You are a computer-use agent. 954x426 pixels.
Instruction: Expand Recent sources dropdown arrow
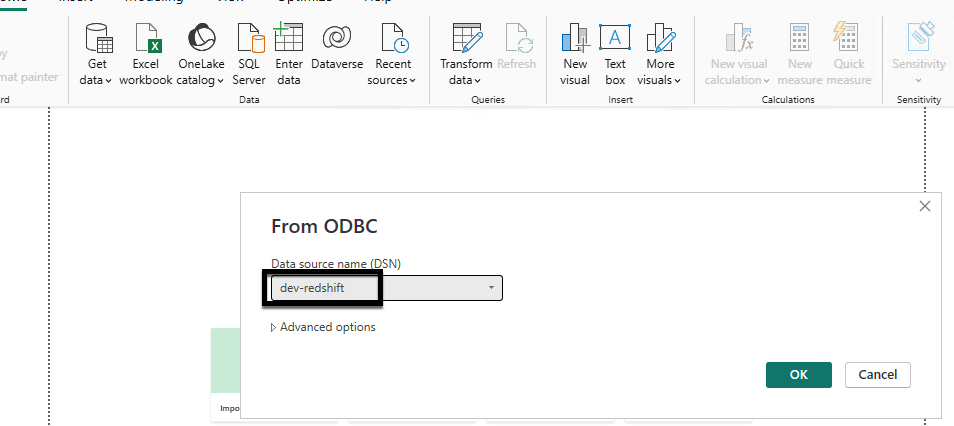coord(413,80)
